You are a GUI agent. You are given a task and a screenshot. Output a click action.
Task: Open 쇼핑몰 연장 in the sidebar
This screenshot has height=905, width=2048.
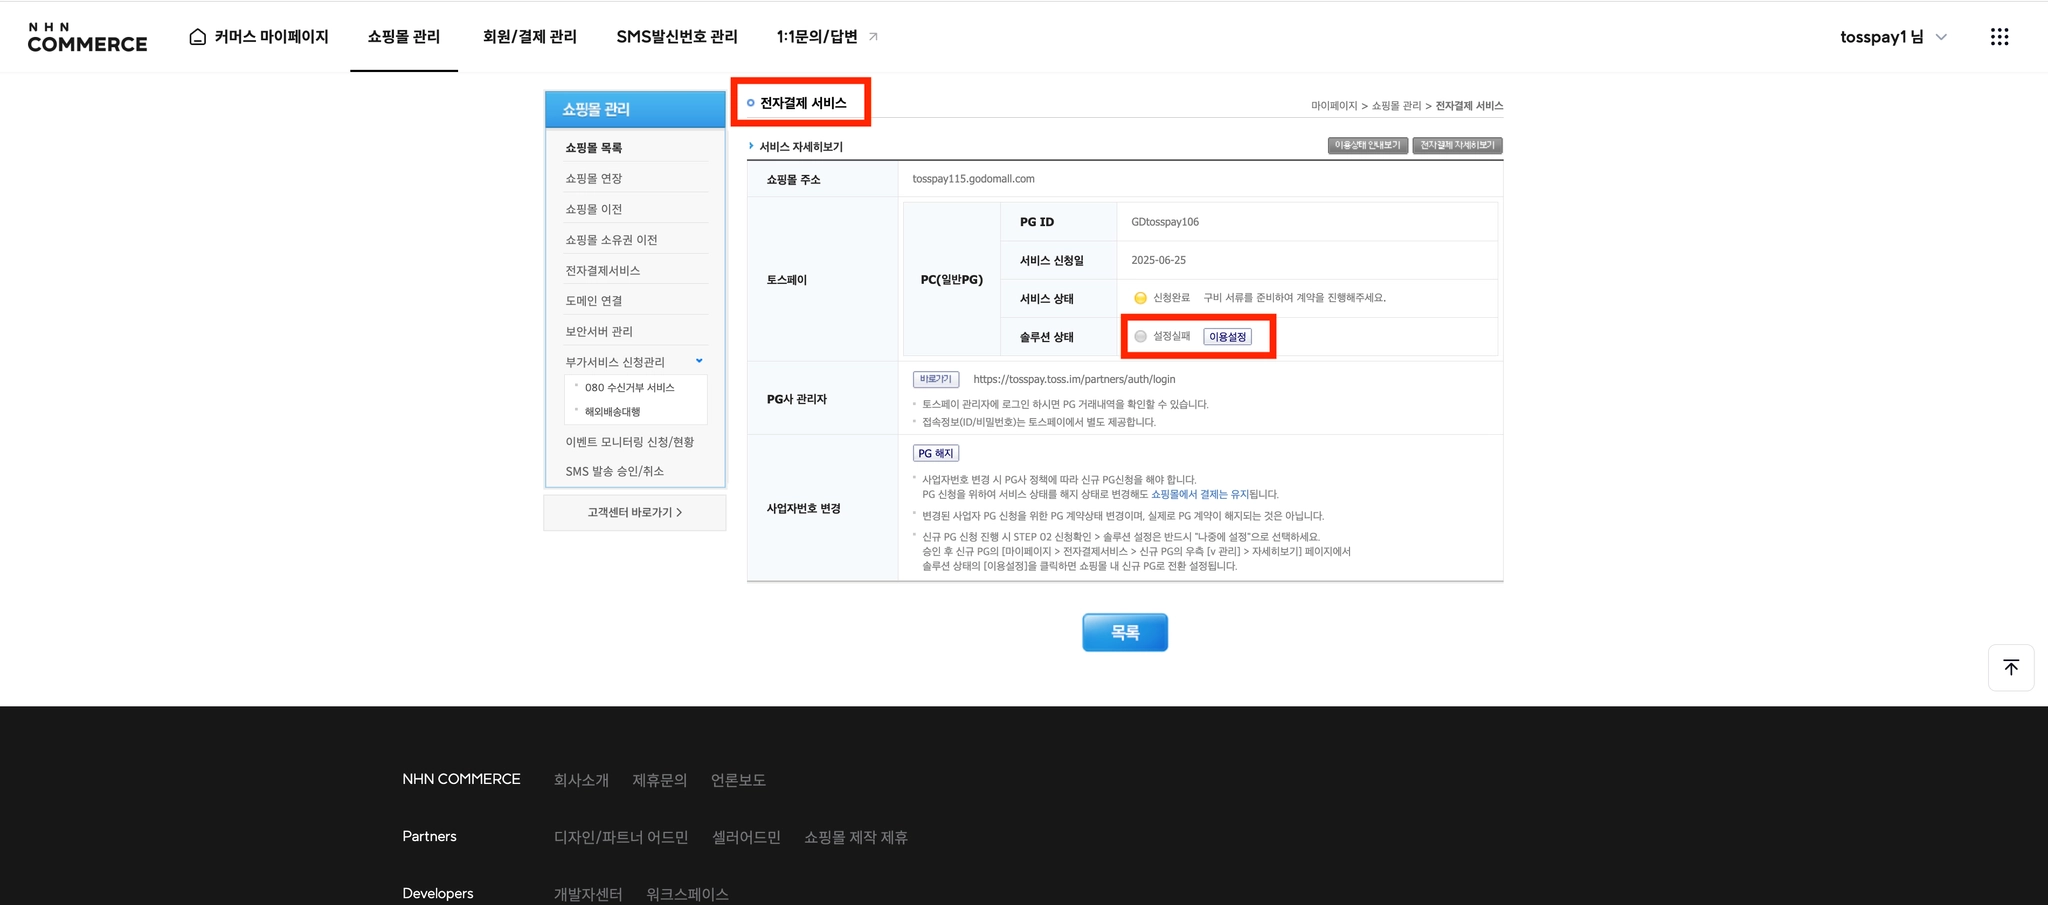pyautogui.click(x=594, y=178)
